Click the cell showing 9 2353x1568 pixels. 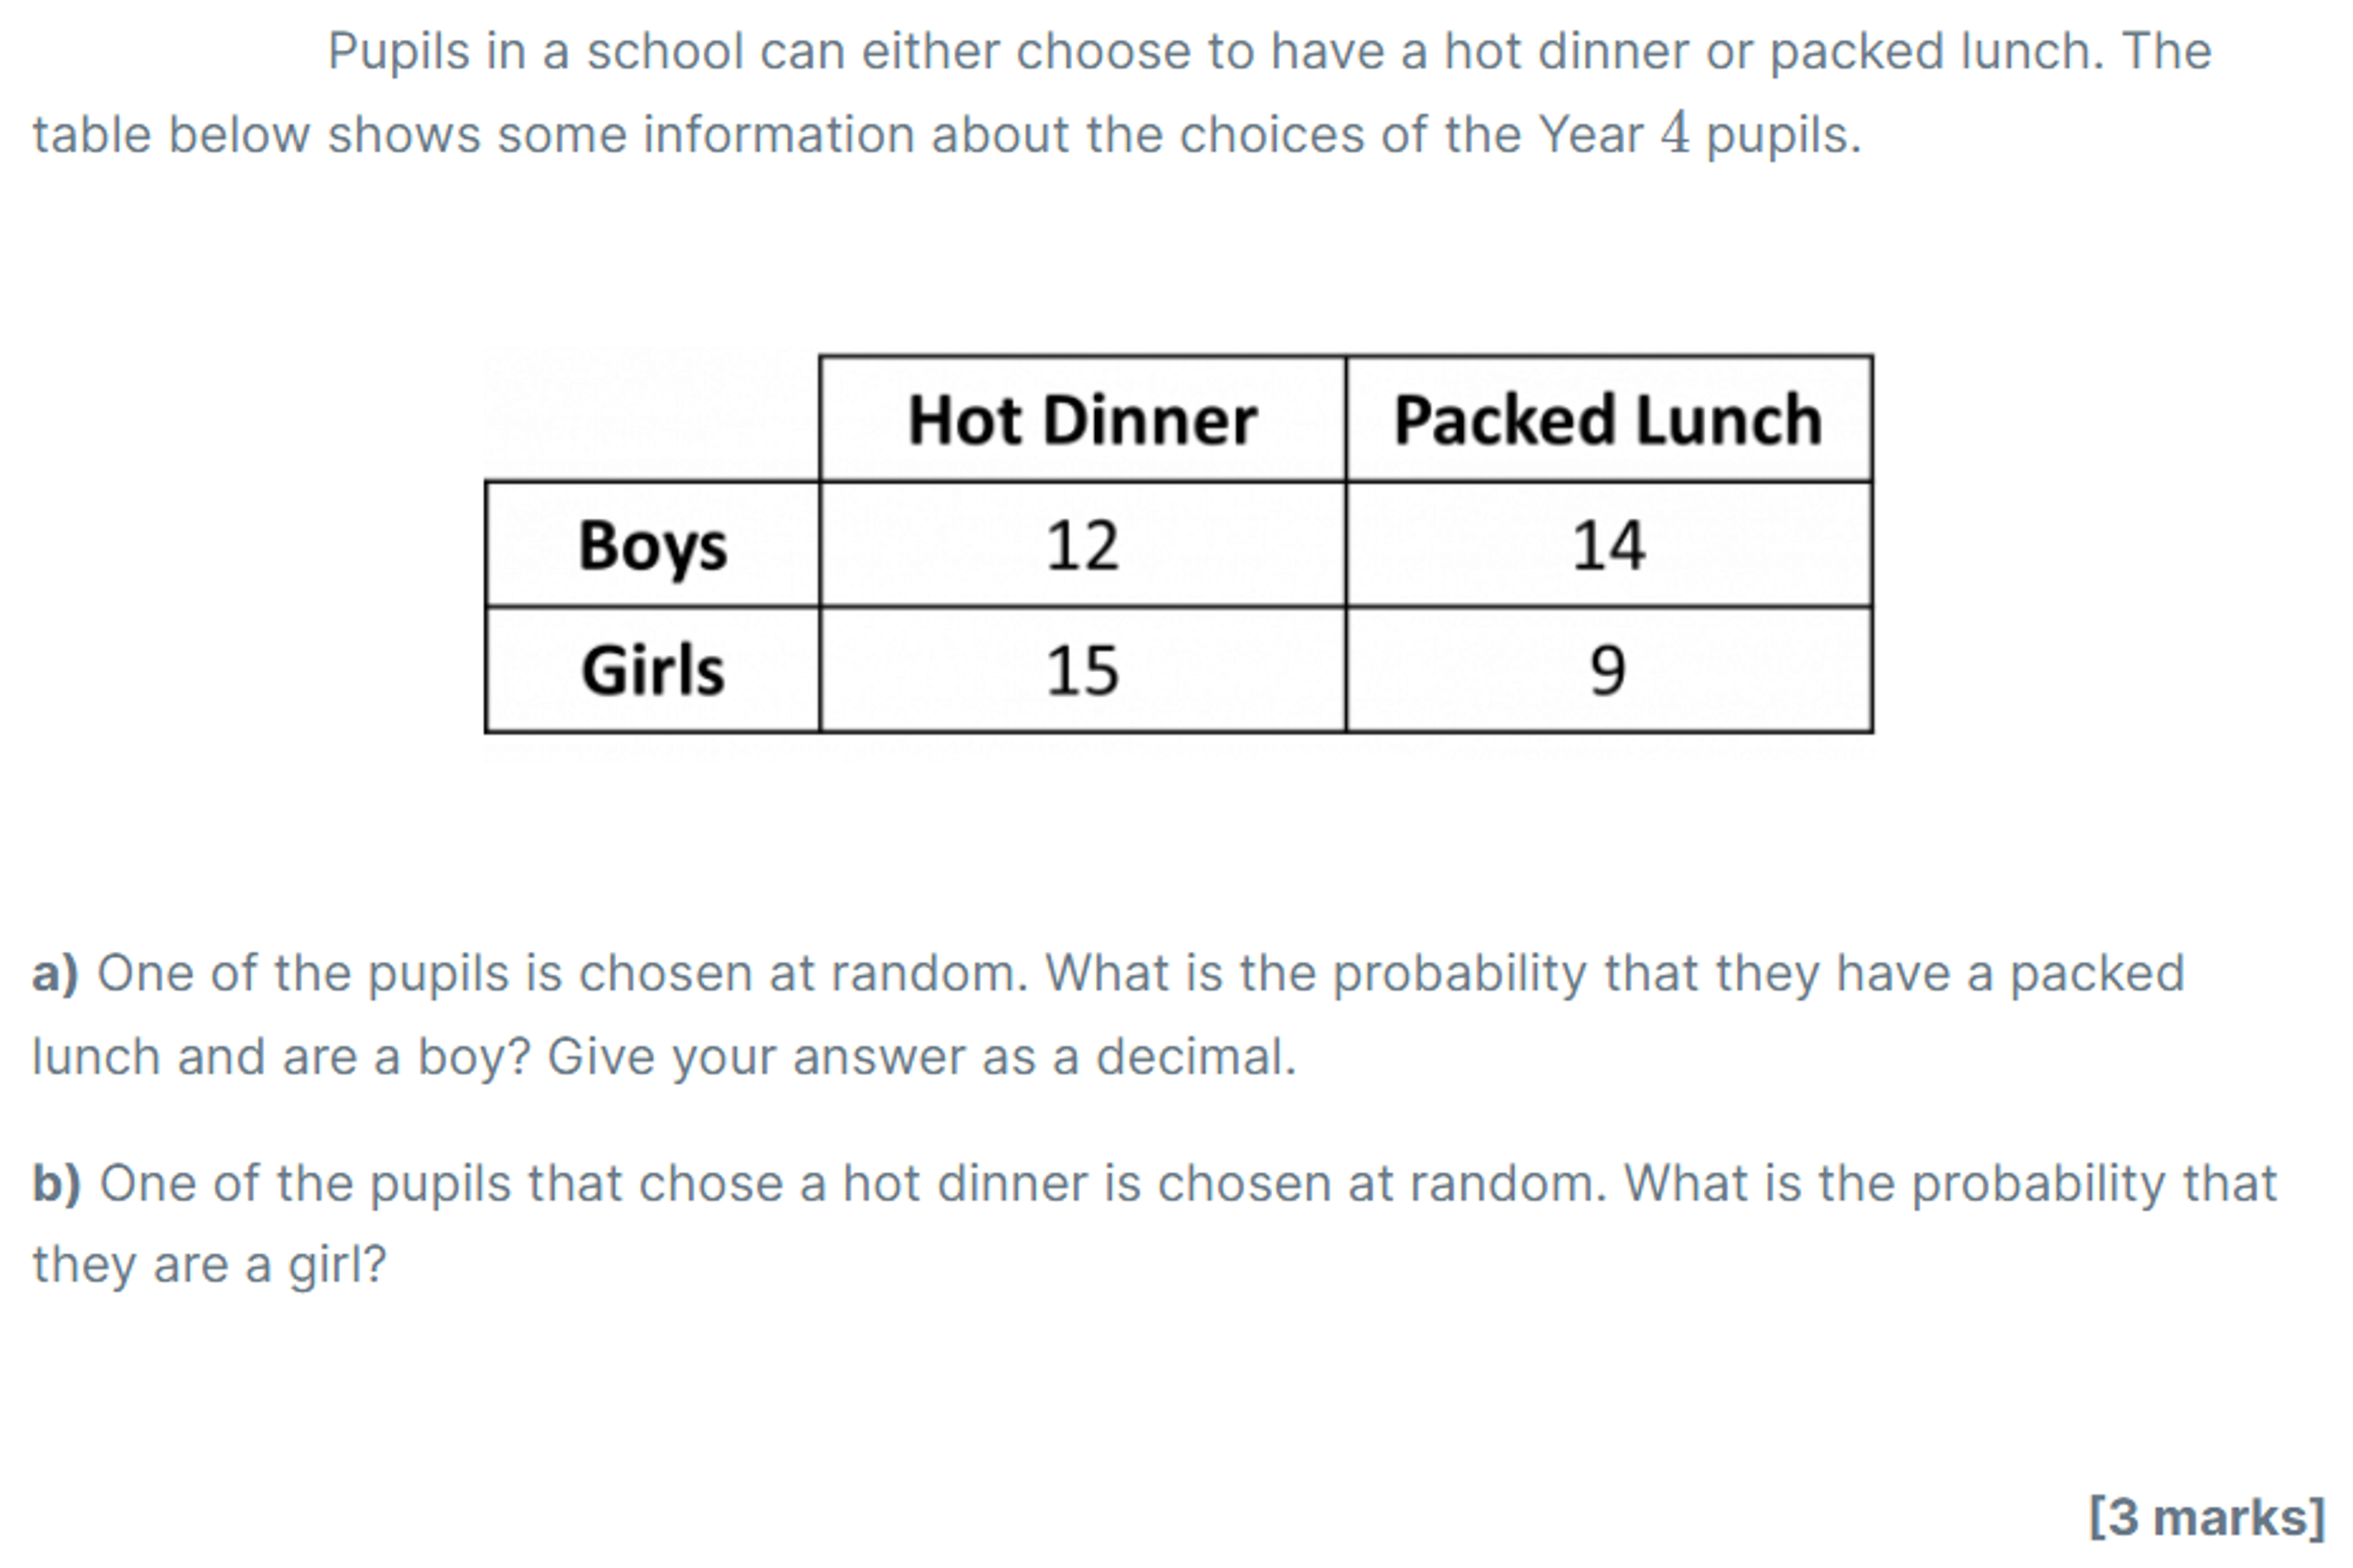pos(1608,670)
